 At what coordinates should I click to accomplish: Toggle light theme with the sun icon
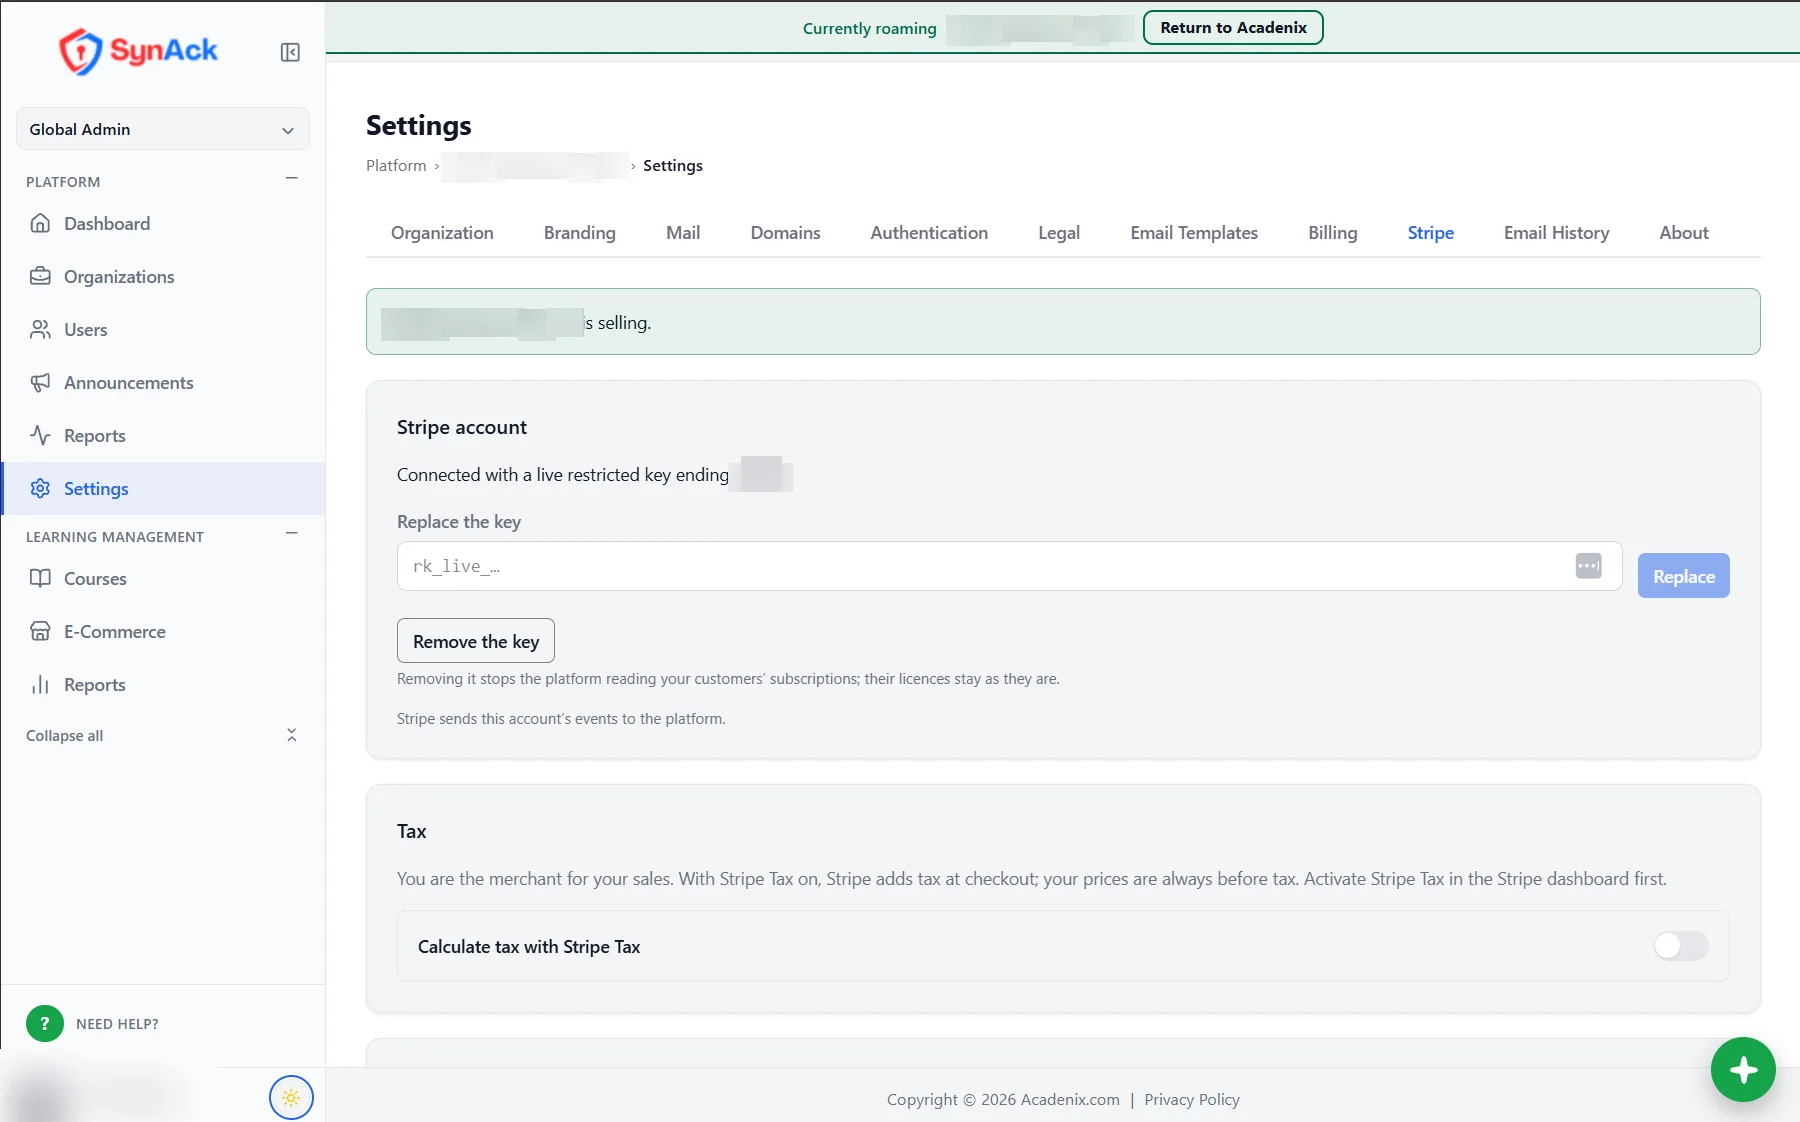[x=291, y=1097]
